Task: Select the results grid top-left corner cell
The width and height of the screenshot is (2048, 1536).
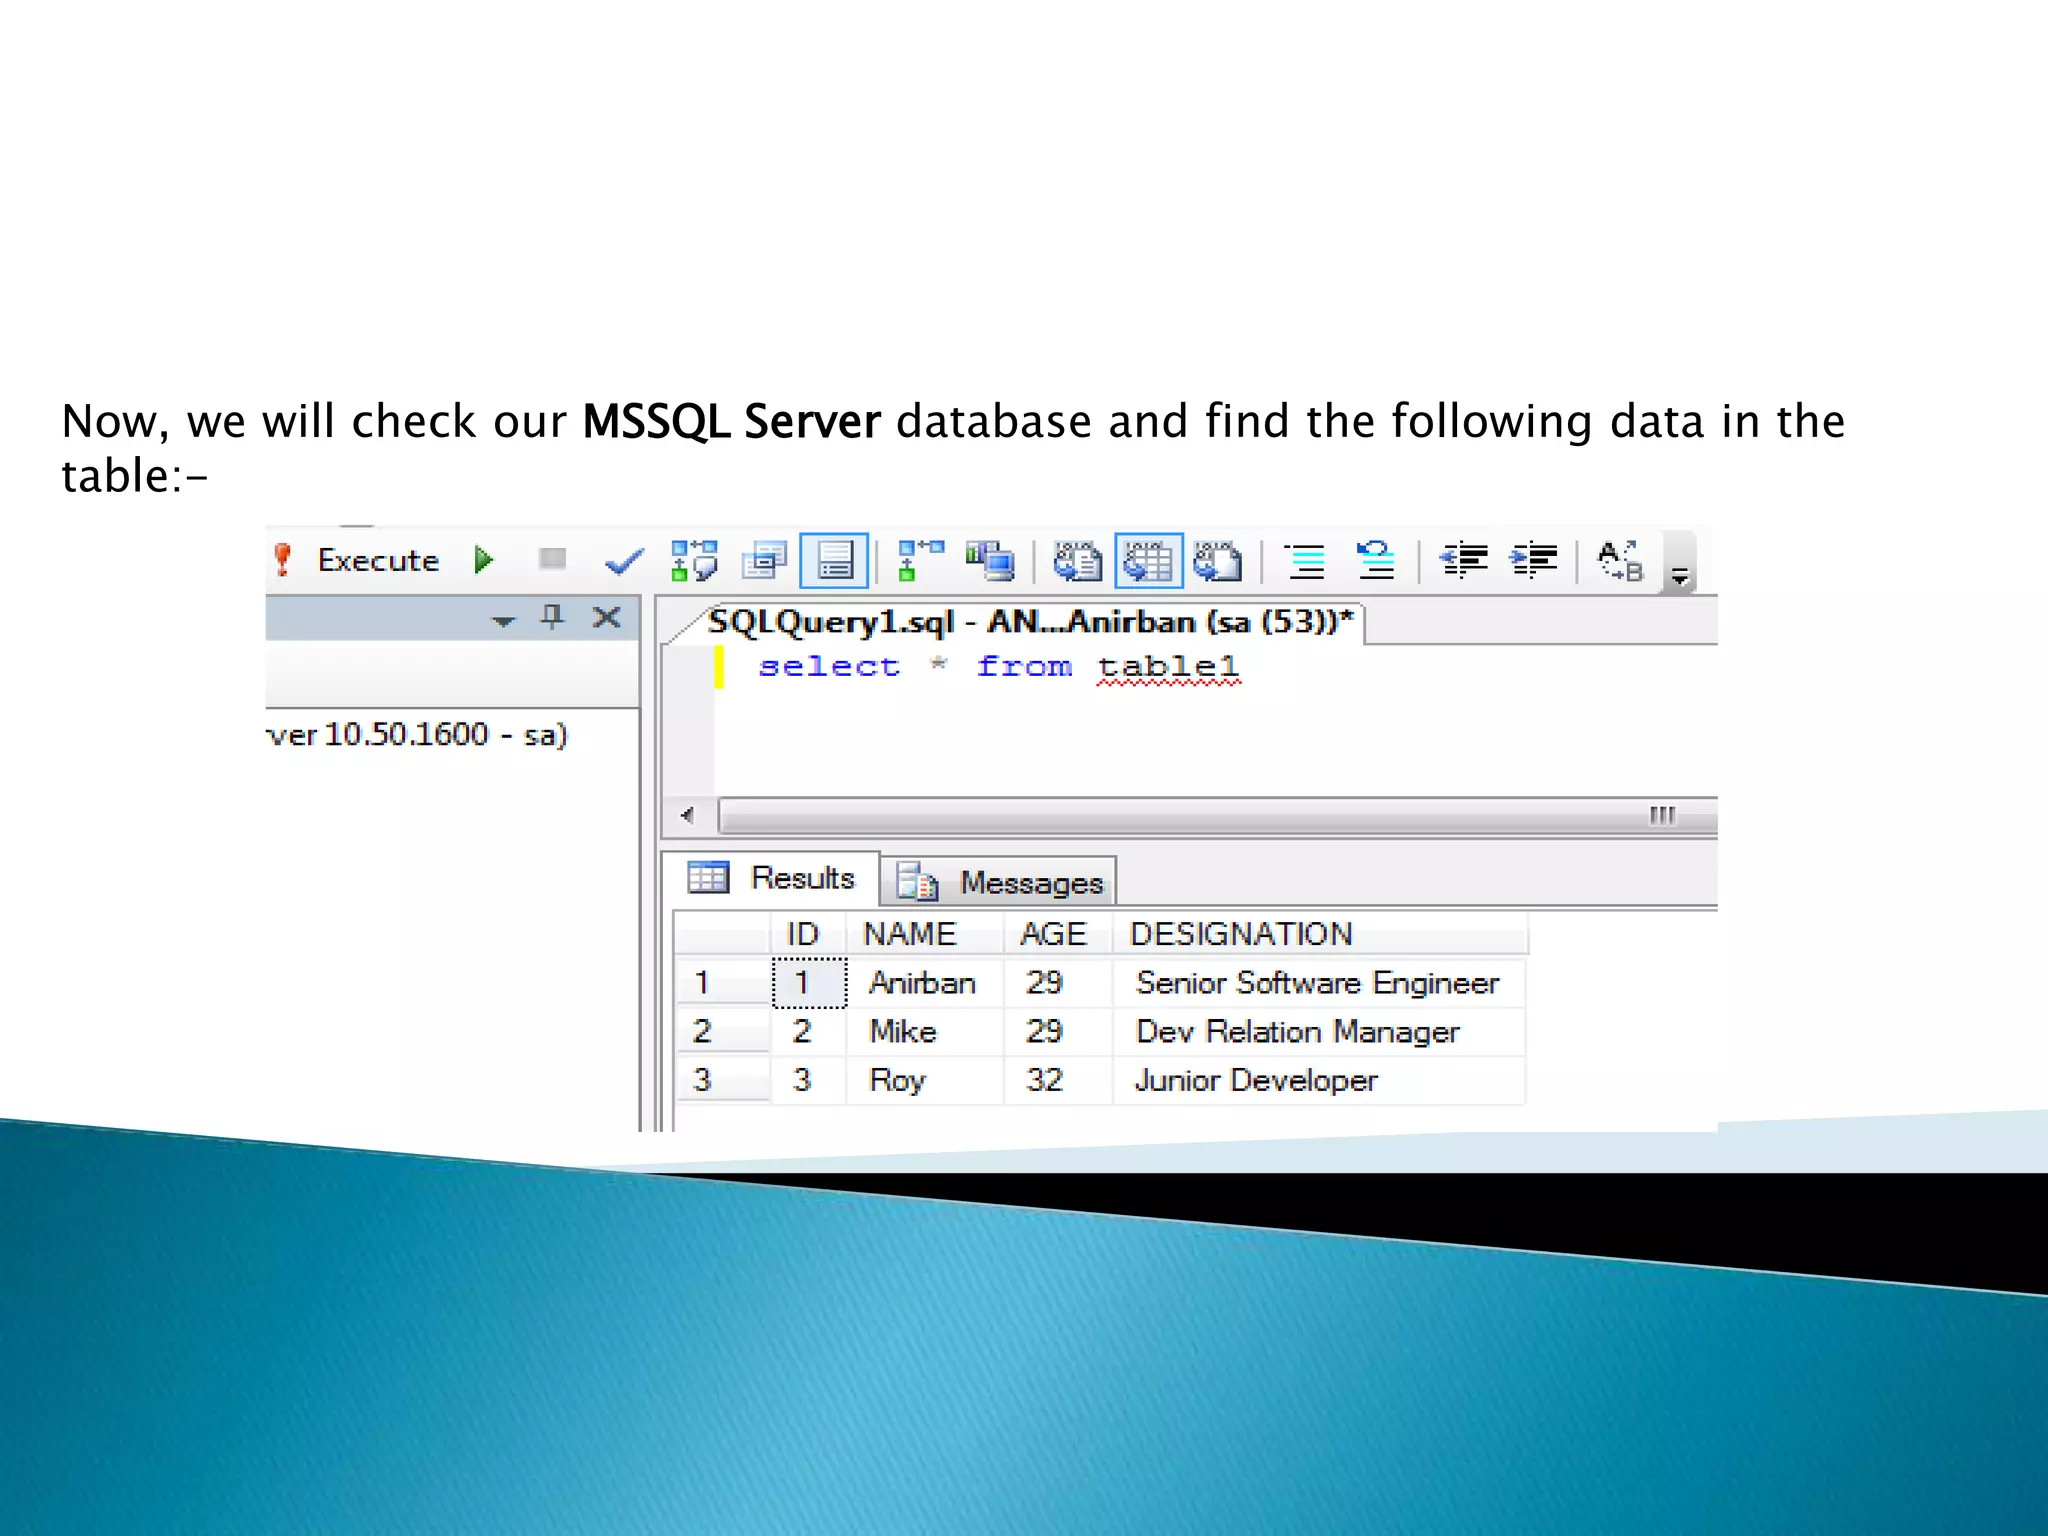Action: 722,934
